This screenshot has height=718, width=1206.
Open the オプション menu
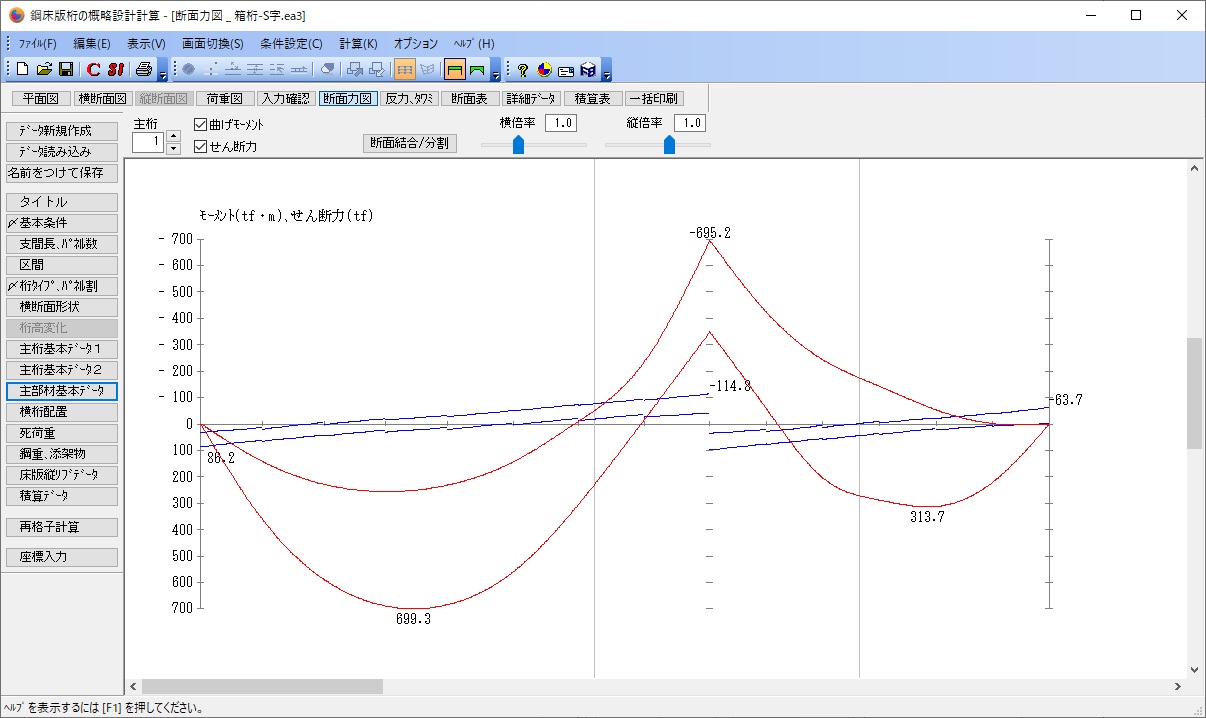pos(416,44)
